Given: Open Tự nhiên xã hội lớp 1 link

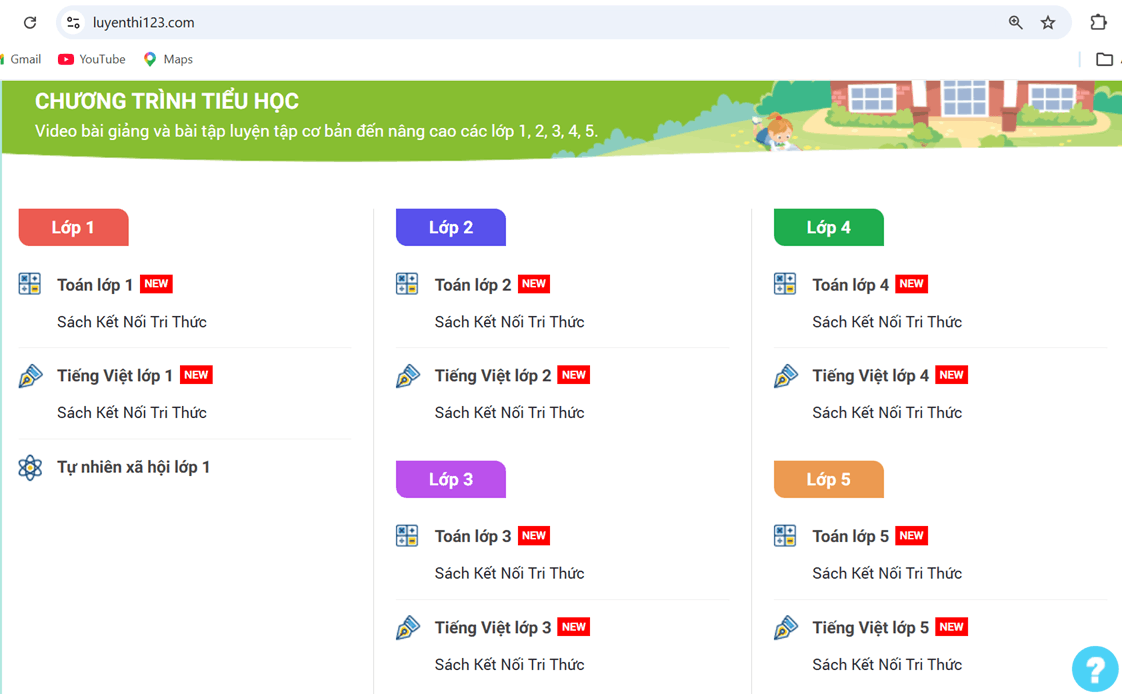Looking at the screenshot, I should coord(134,467).
